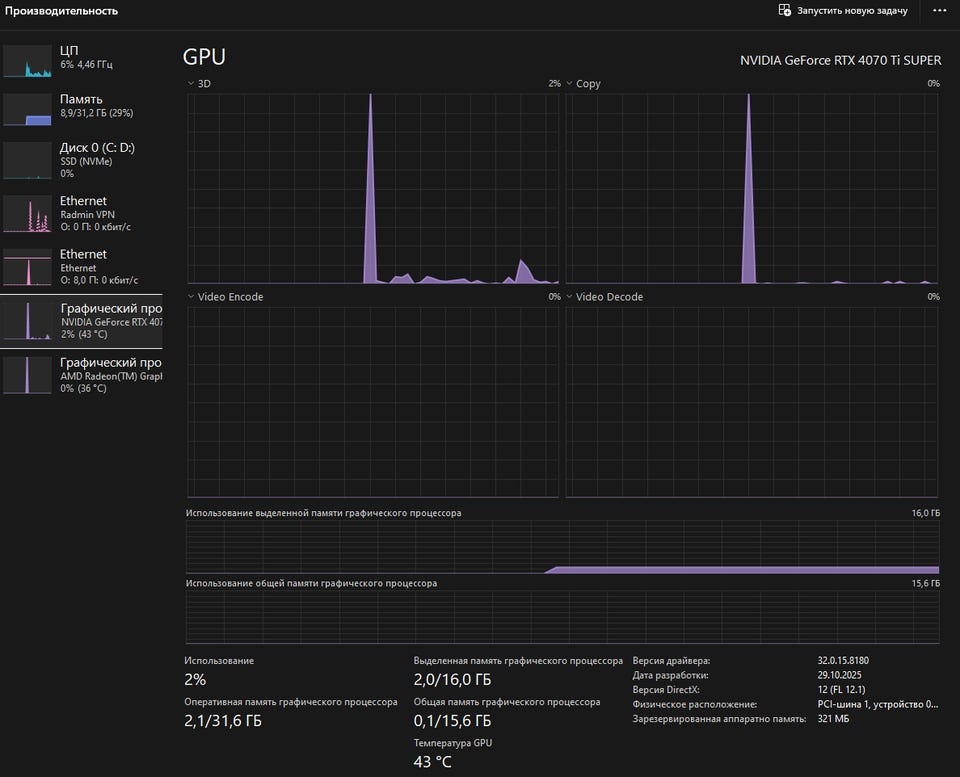Select the ЦП mini graph thumbnail
Viewport: 960px width, 777px height.
28,61
